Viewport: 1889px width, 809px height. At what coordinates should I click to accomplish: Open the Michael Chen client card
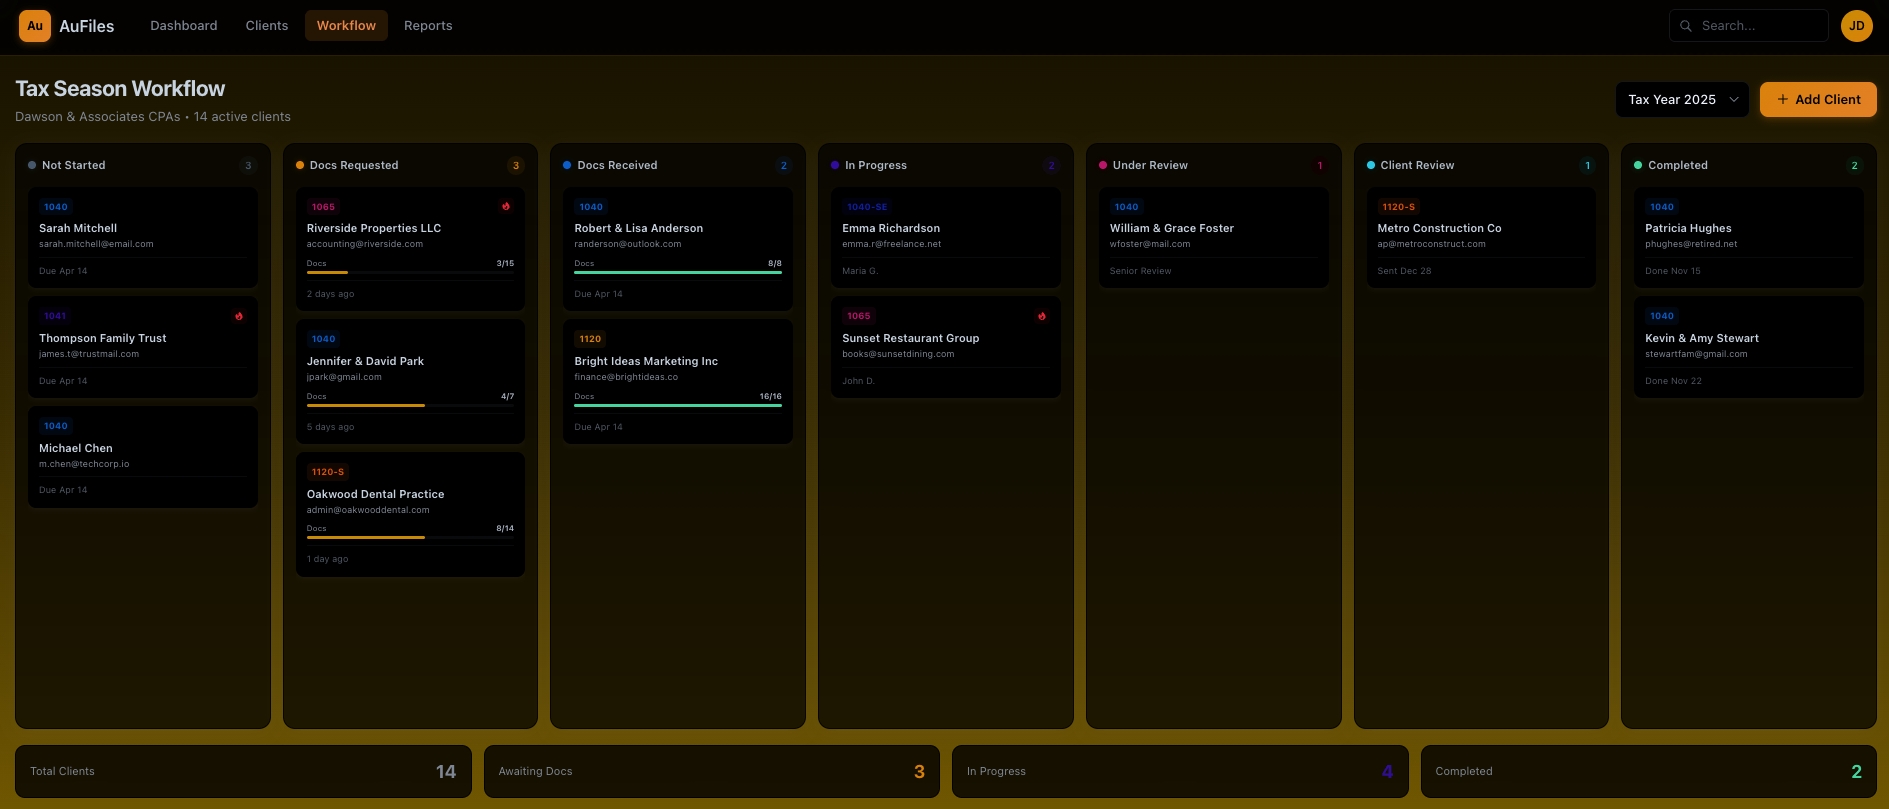tap(143, 457)
